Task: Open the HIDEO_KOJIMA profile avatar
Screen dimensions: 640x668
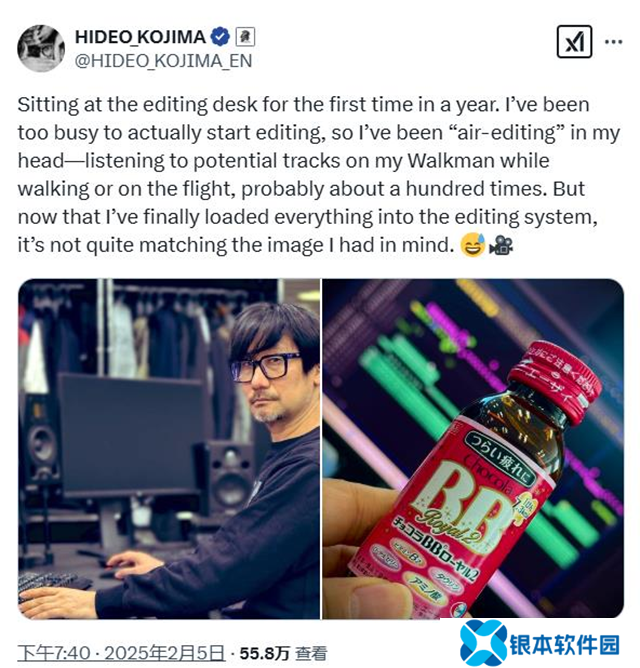Action: coord(41,48)
